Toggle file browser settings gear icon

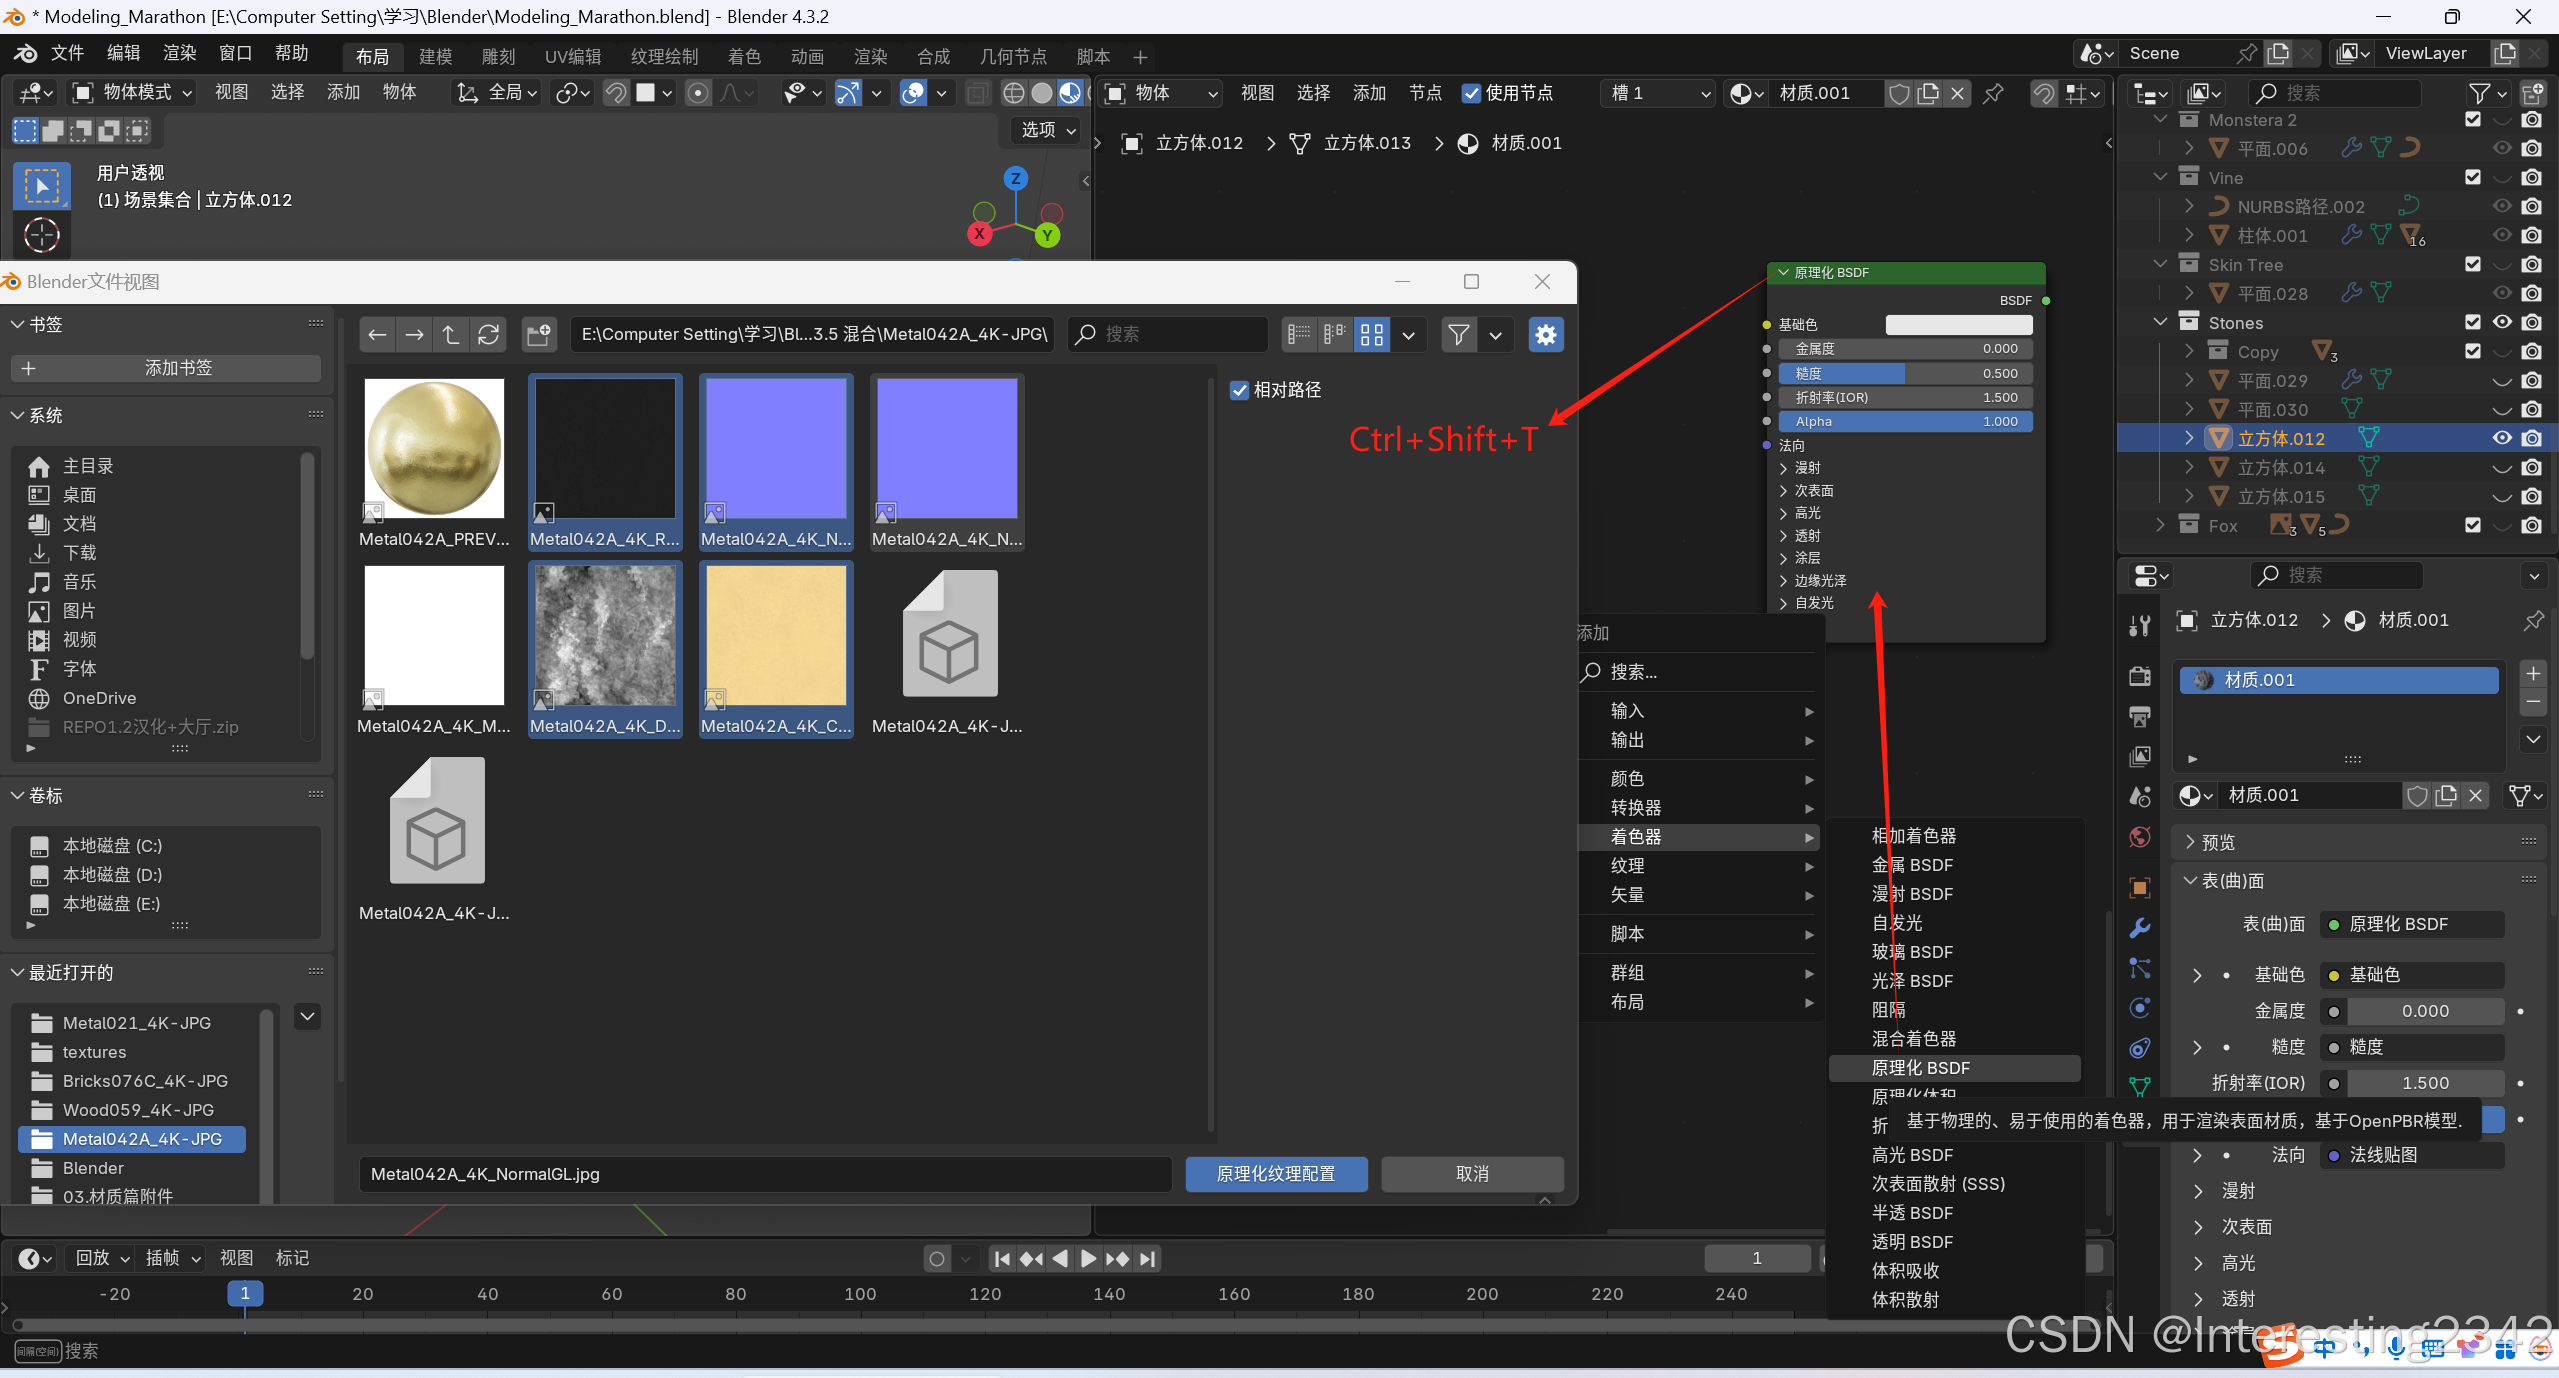(1546, 334)
